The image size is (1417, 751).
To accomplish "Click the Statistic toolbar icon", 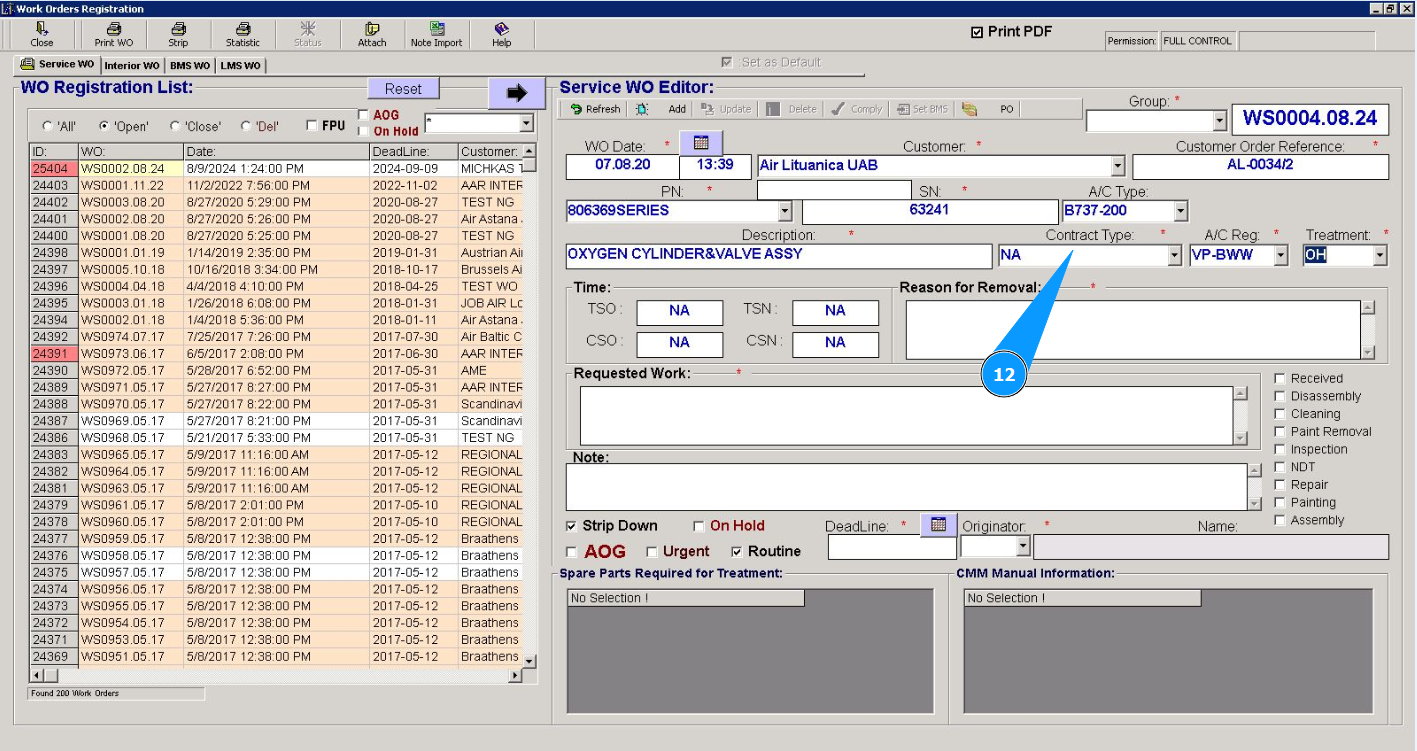I will point(242,30).
